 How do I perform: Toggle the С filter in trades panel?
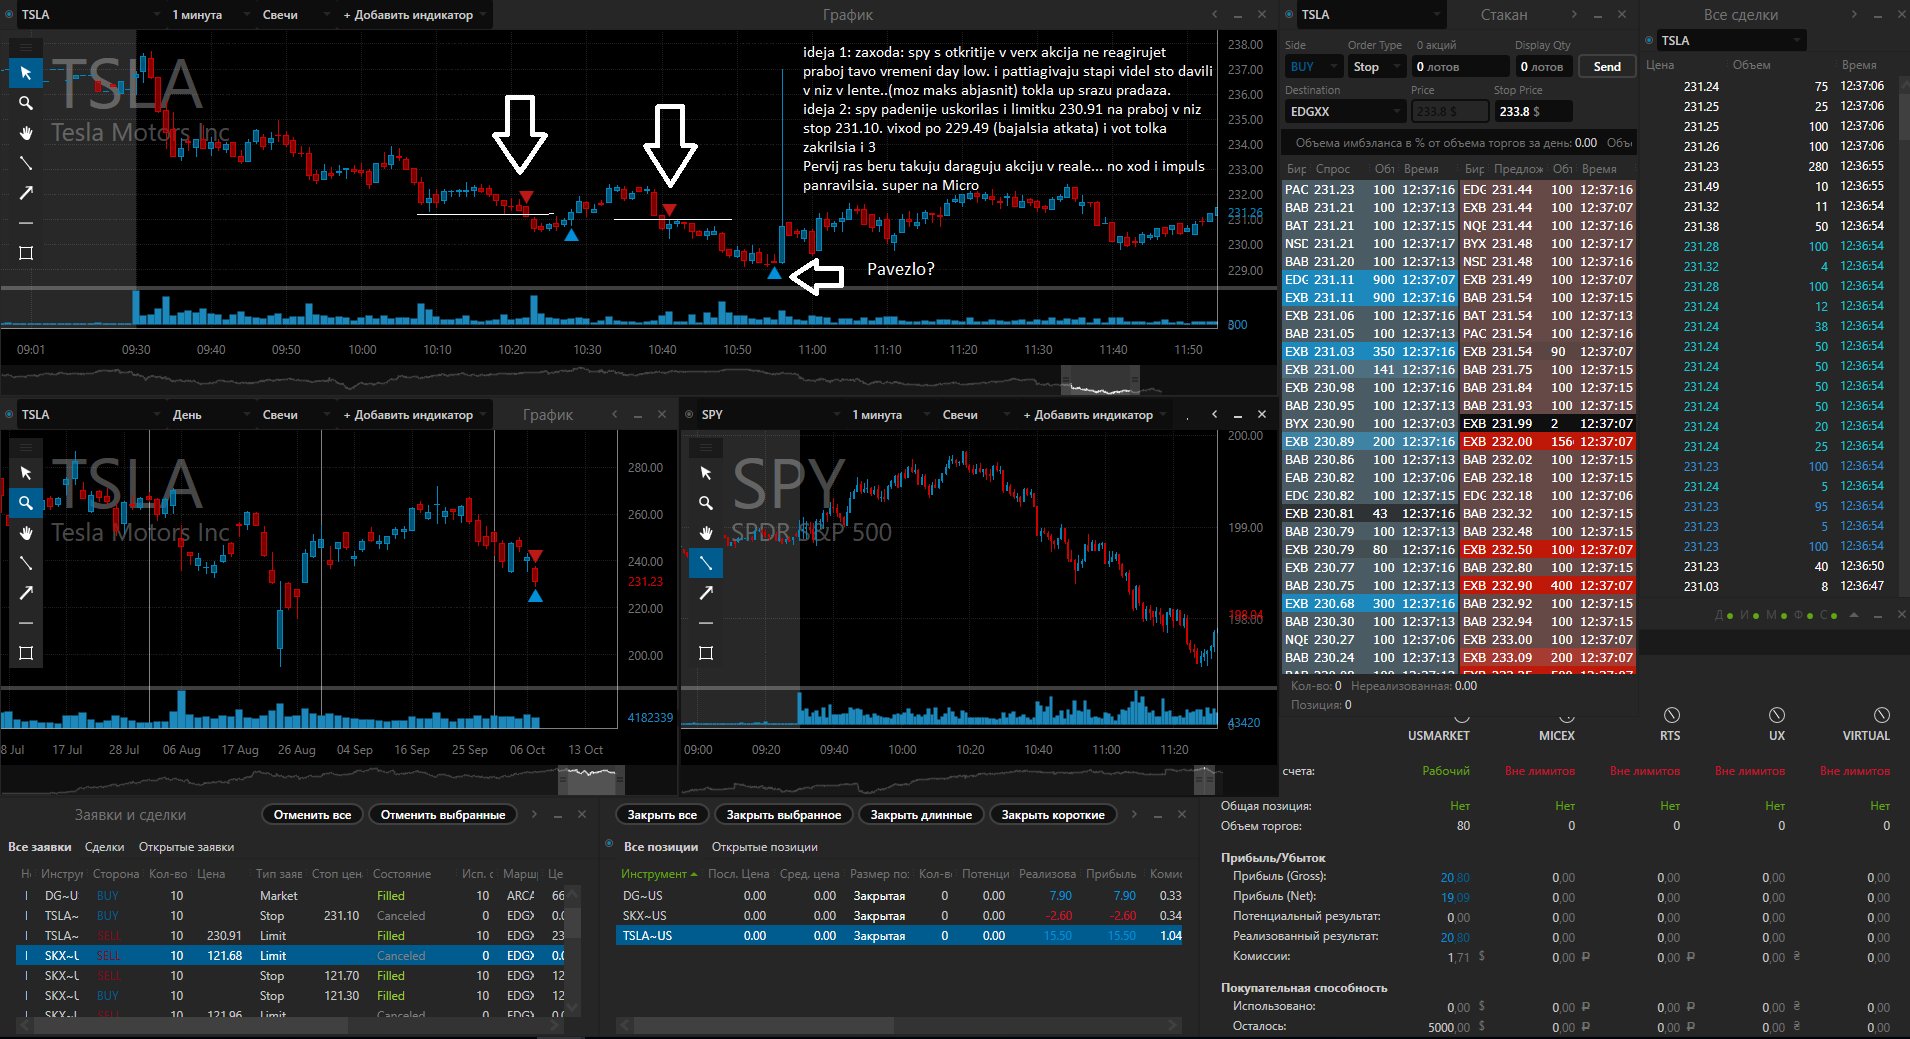pyautogui.click(x=1828, y=615)
